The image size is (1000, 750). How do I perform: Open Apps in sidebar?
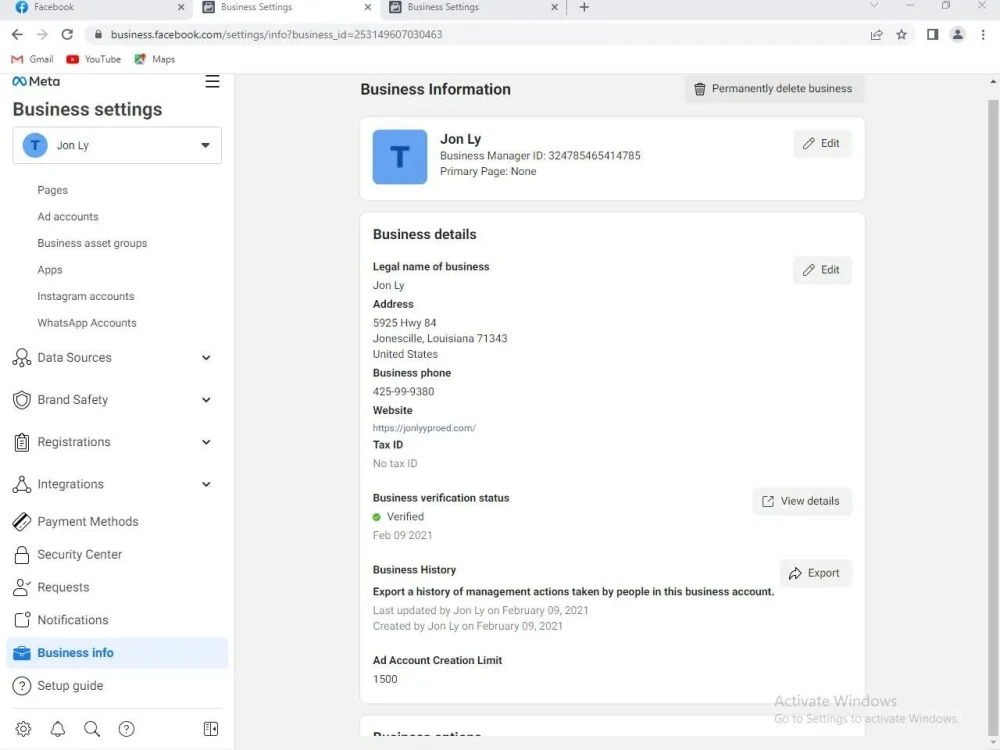click(50, 270)
